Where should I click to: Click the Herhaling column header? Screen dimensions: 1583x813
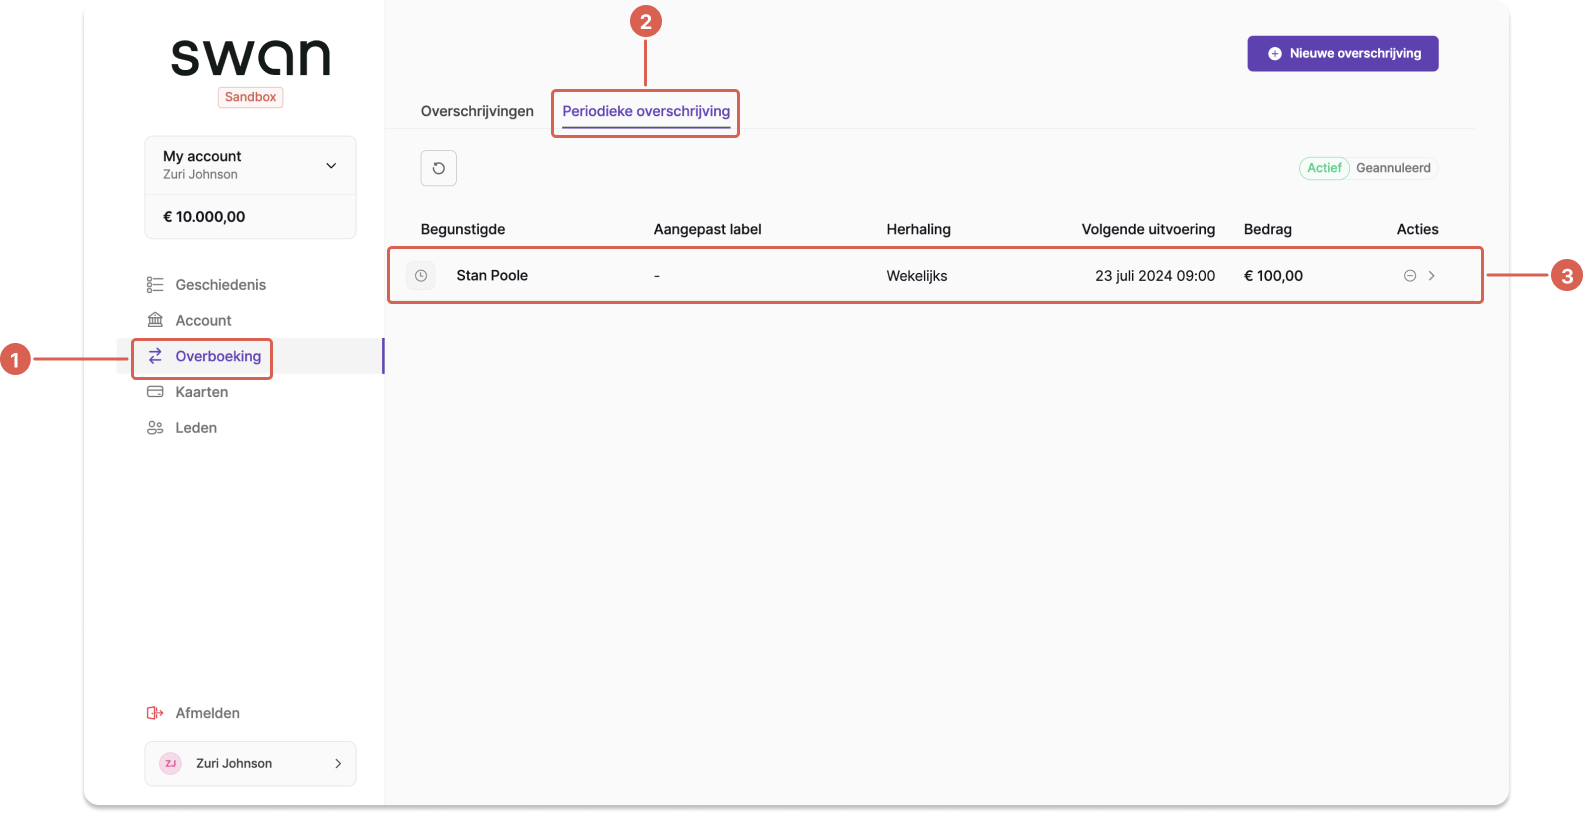(918, 229)
